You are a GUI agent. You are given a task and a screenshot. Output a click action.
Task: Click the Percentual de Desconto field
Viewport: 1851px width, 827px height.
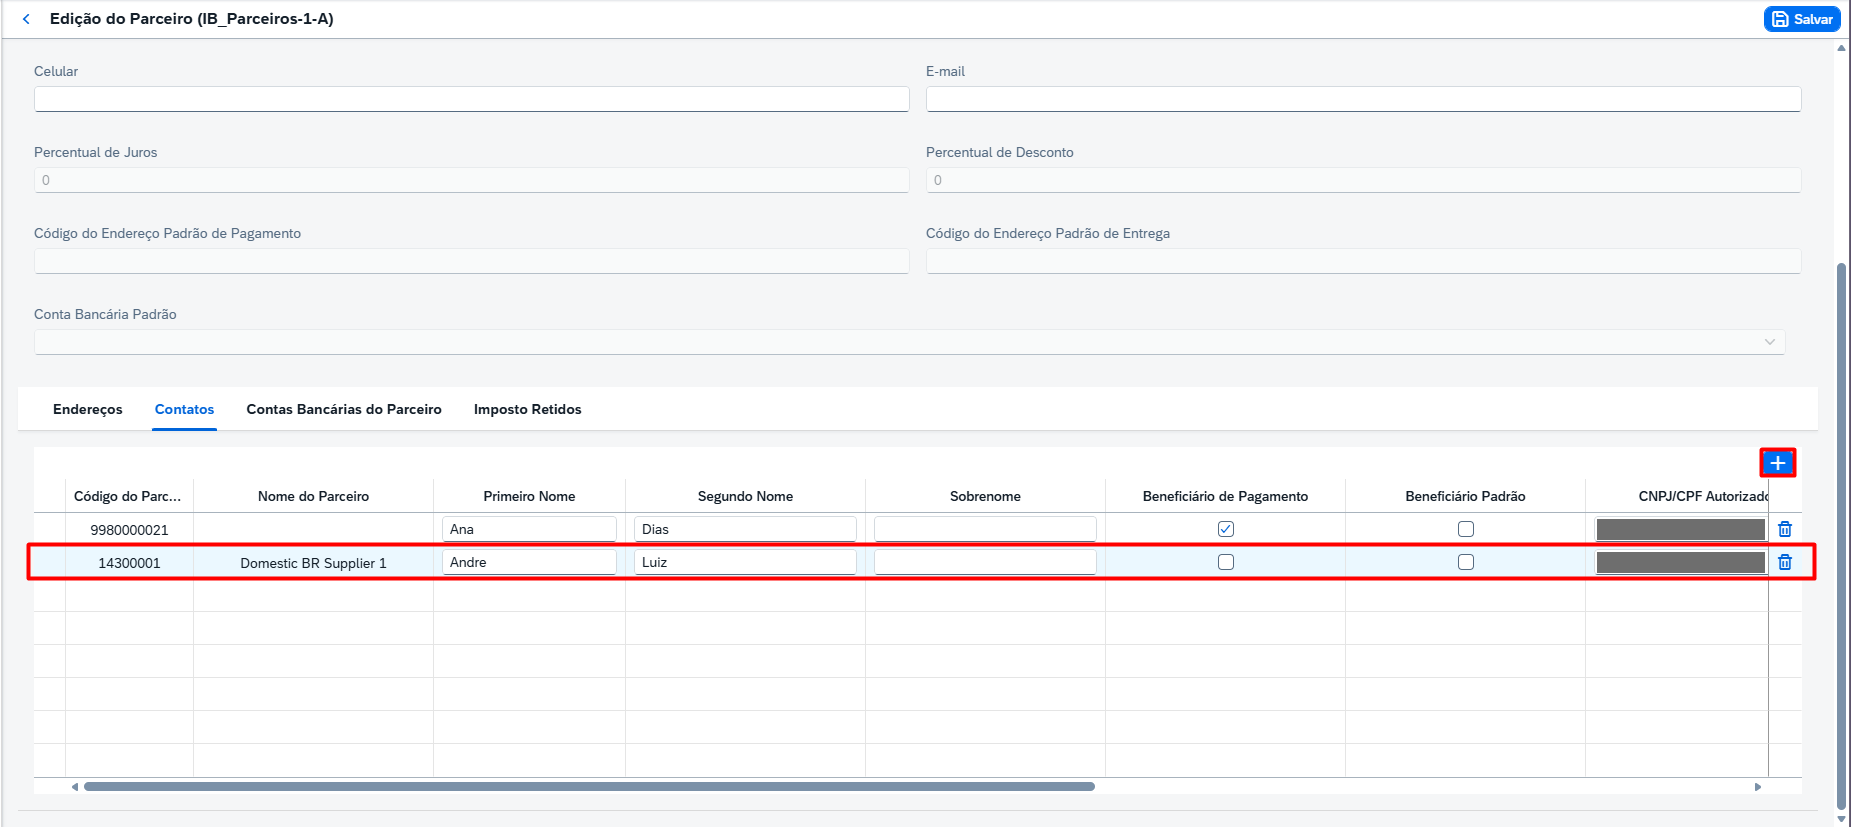tap(1363, 180)
